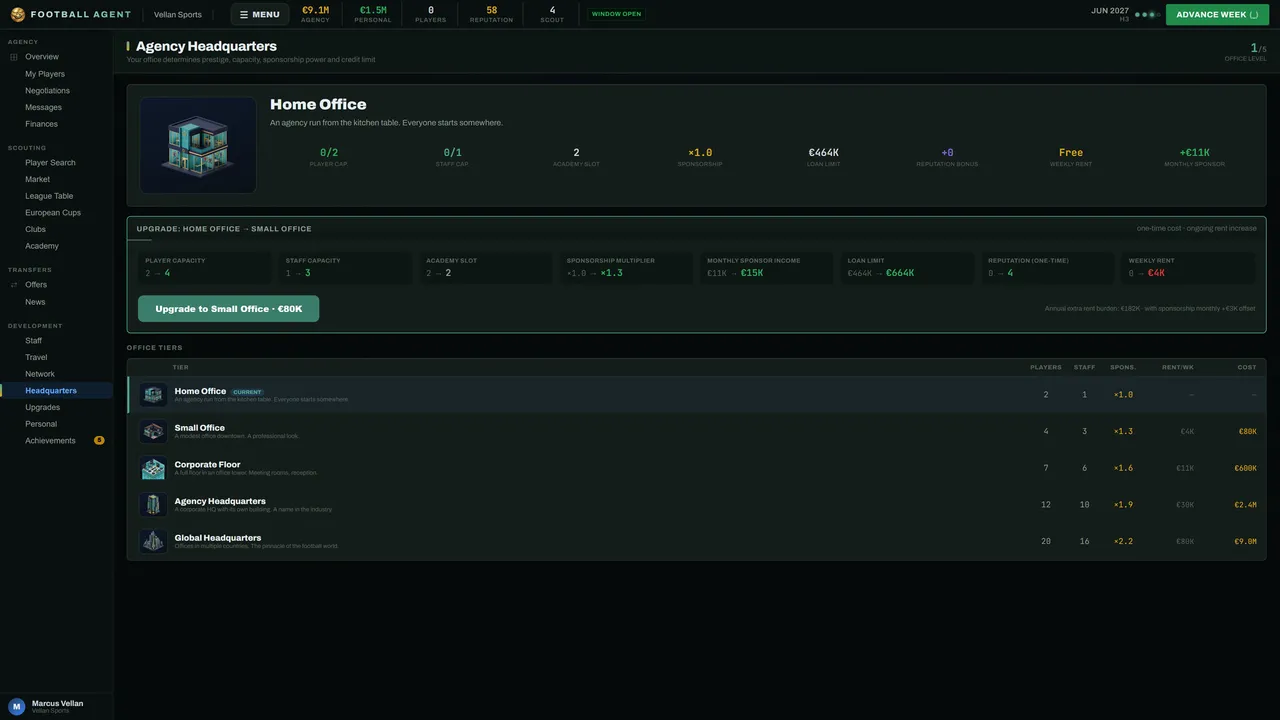The height and width of the screenshot is (720, 1280).
Task: Click the 58 Reputation stat
Action: [491, 14]
